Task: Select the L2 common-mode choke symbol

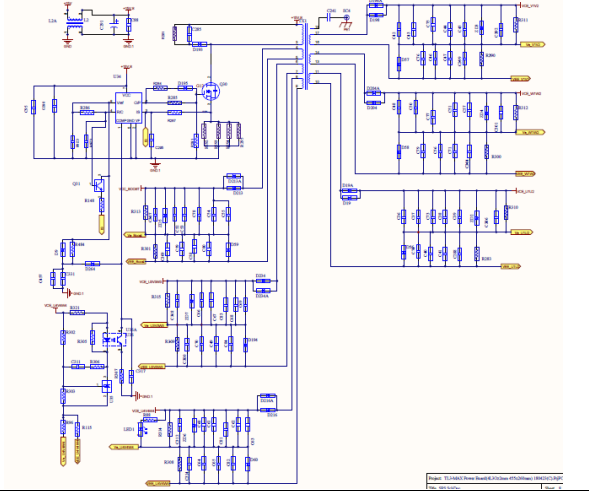Action: pyautogui.click(x=75, y=23)
